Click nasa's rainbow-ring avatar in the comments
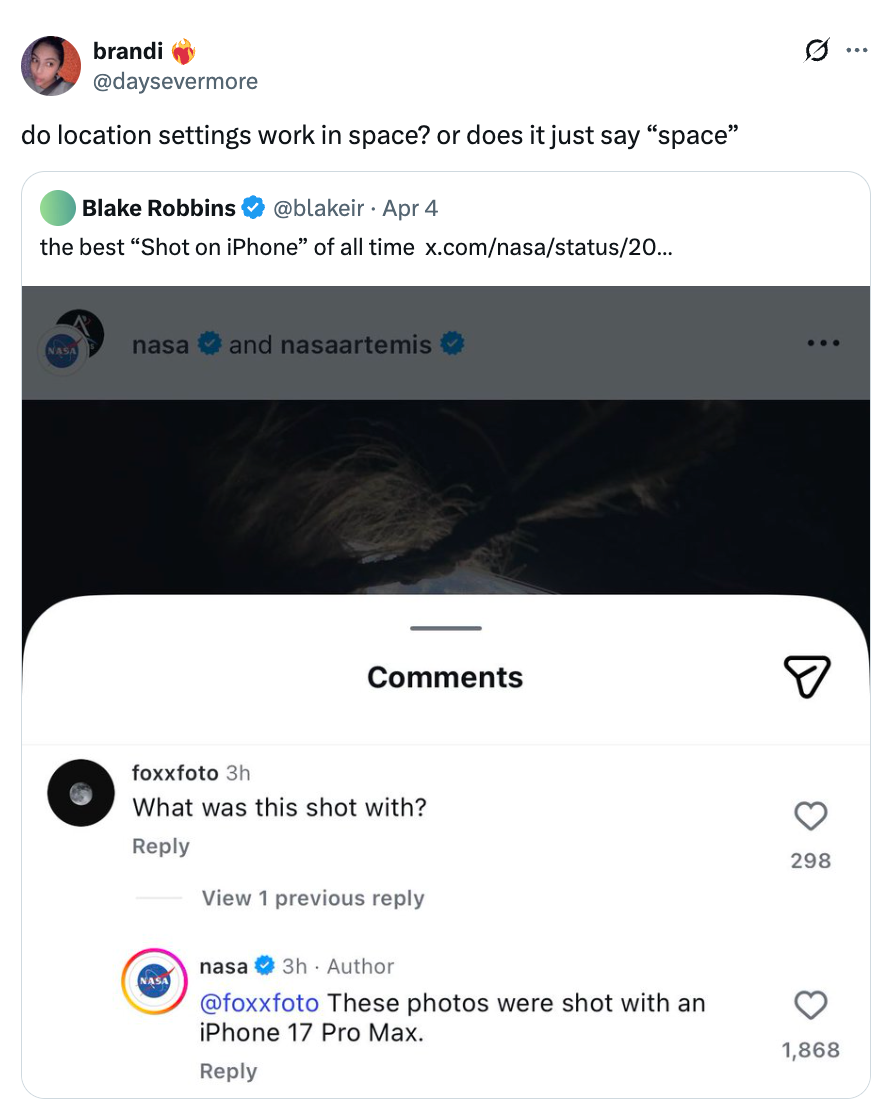The image size is (892, 1118). [x=153, y=981]
